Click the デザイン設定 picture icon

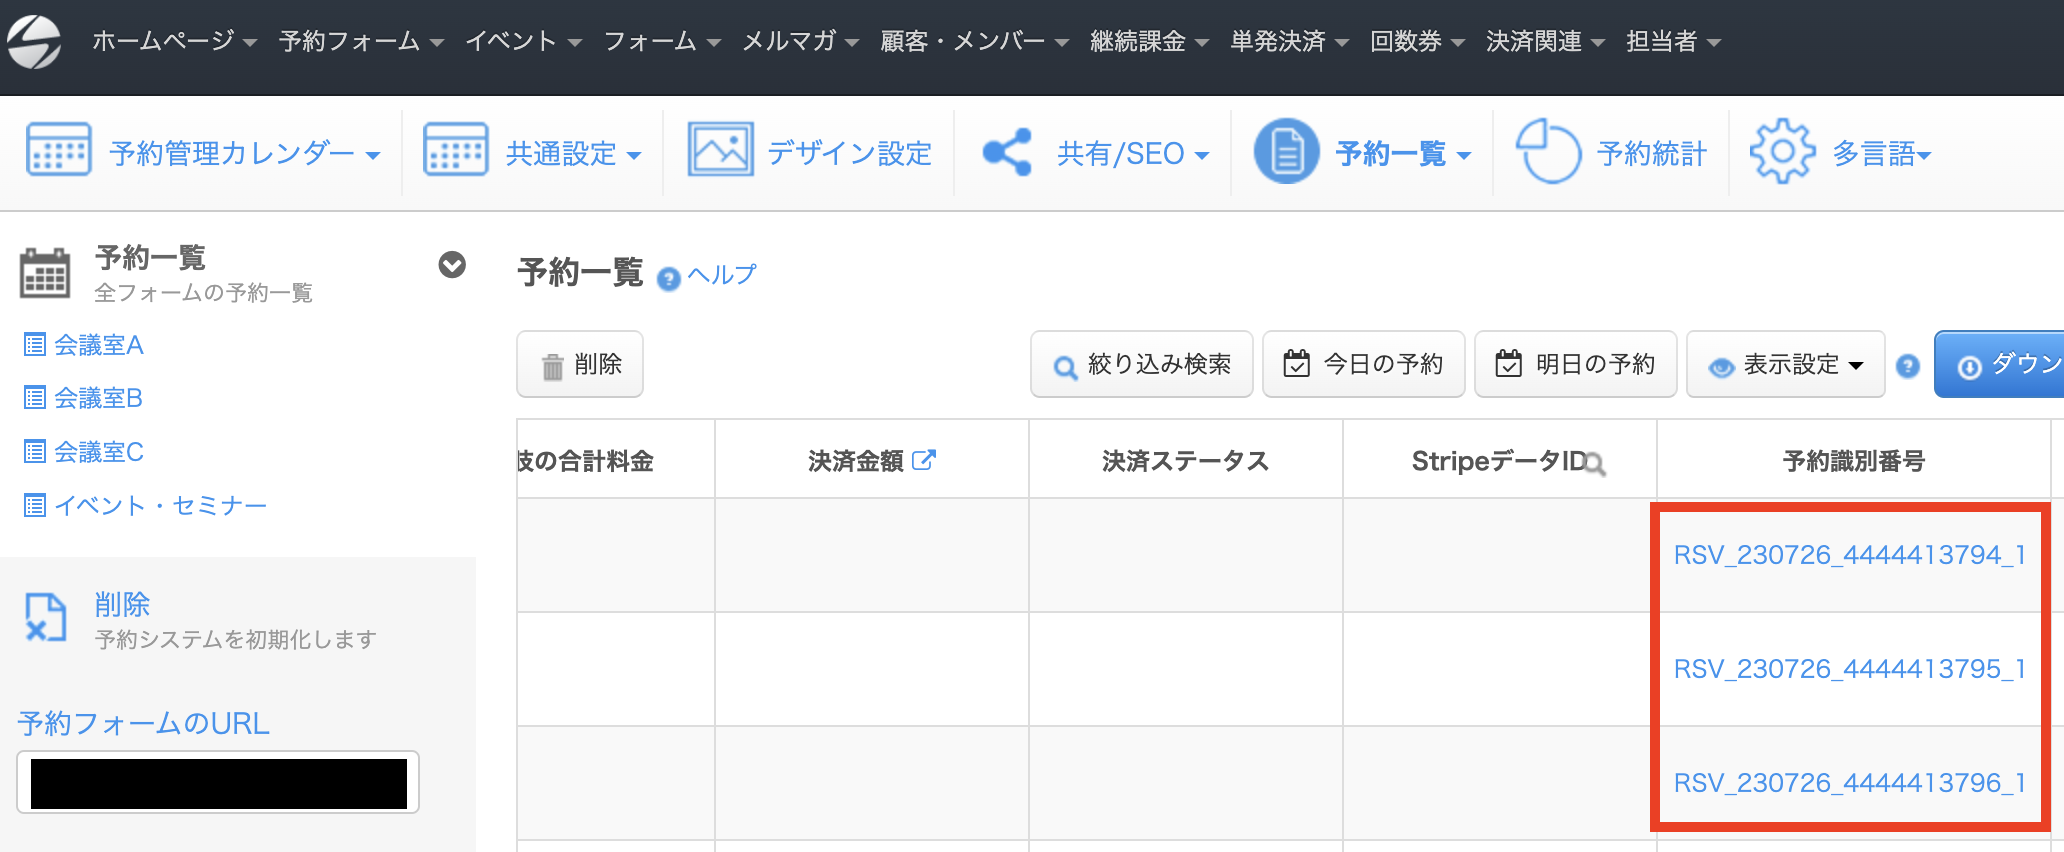click(720, 151)
